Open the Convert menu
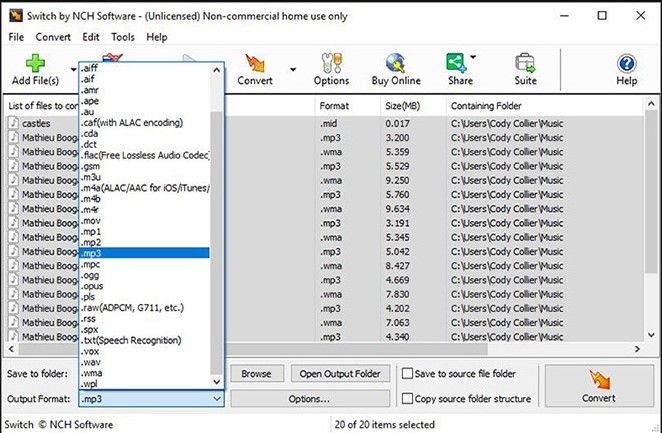The height and width of the screenshot is (433, 662). point(53,37)
